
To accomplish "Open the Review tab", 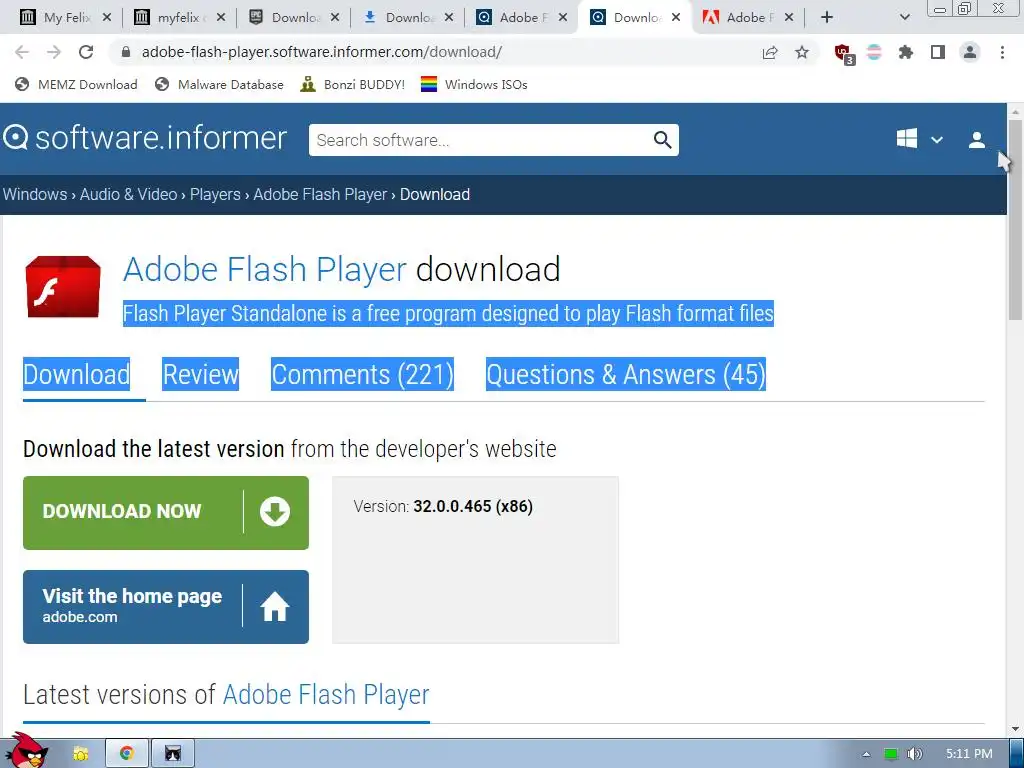I will click(x=200, y=375).
